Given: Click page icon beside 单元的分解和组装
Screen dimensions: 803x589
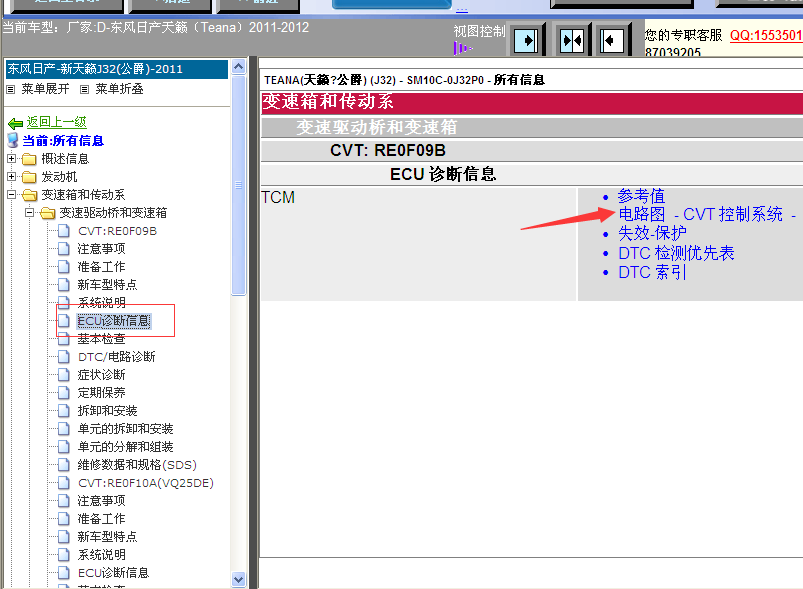Looking at the screenshot, I should pos(64,447).
